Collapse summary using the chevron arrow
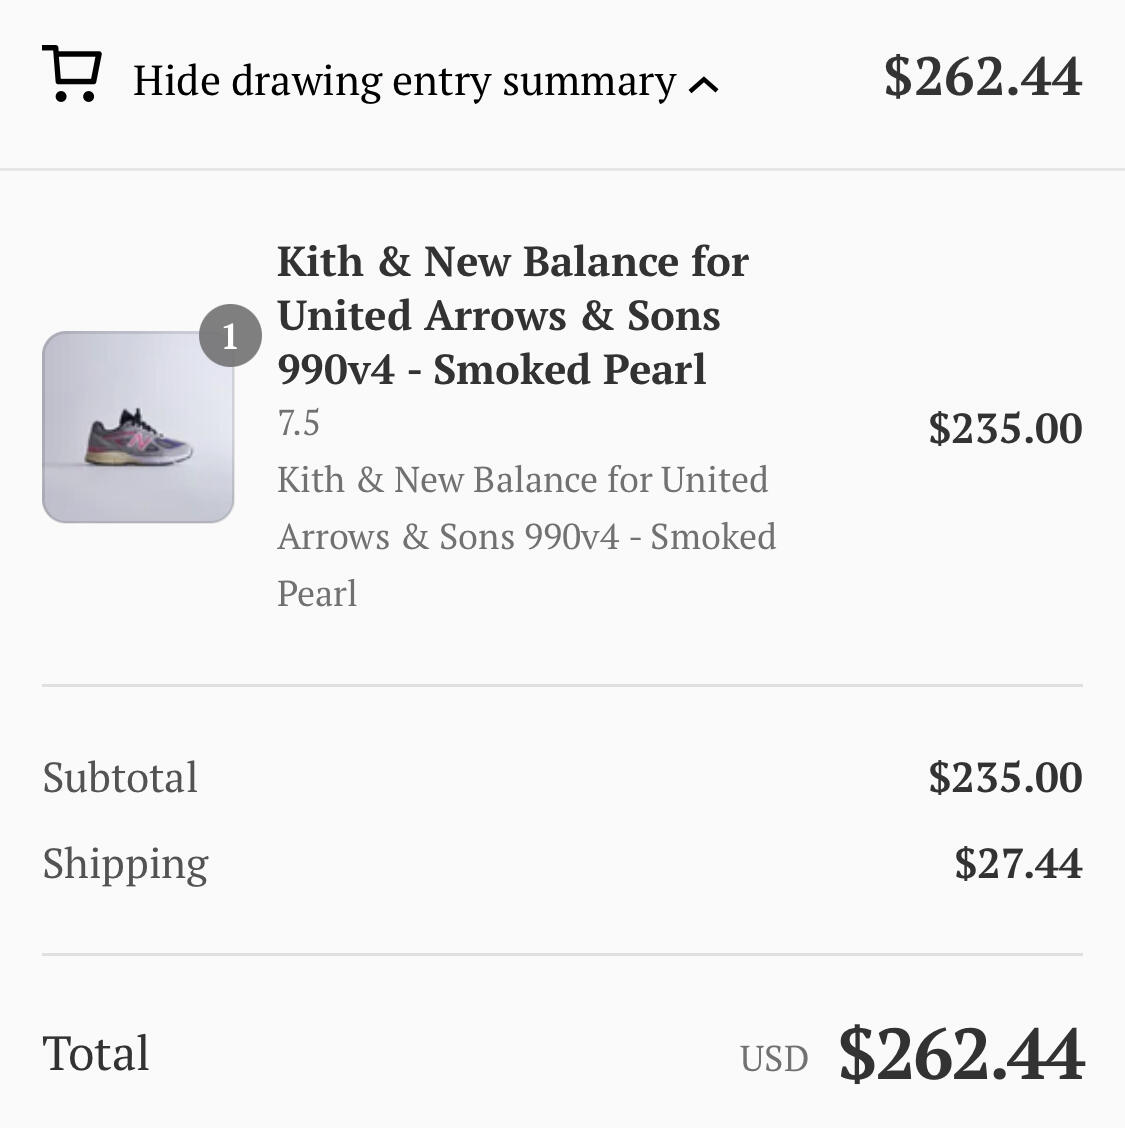 (704, 85)
